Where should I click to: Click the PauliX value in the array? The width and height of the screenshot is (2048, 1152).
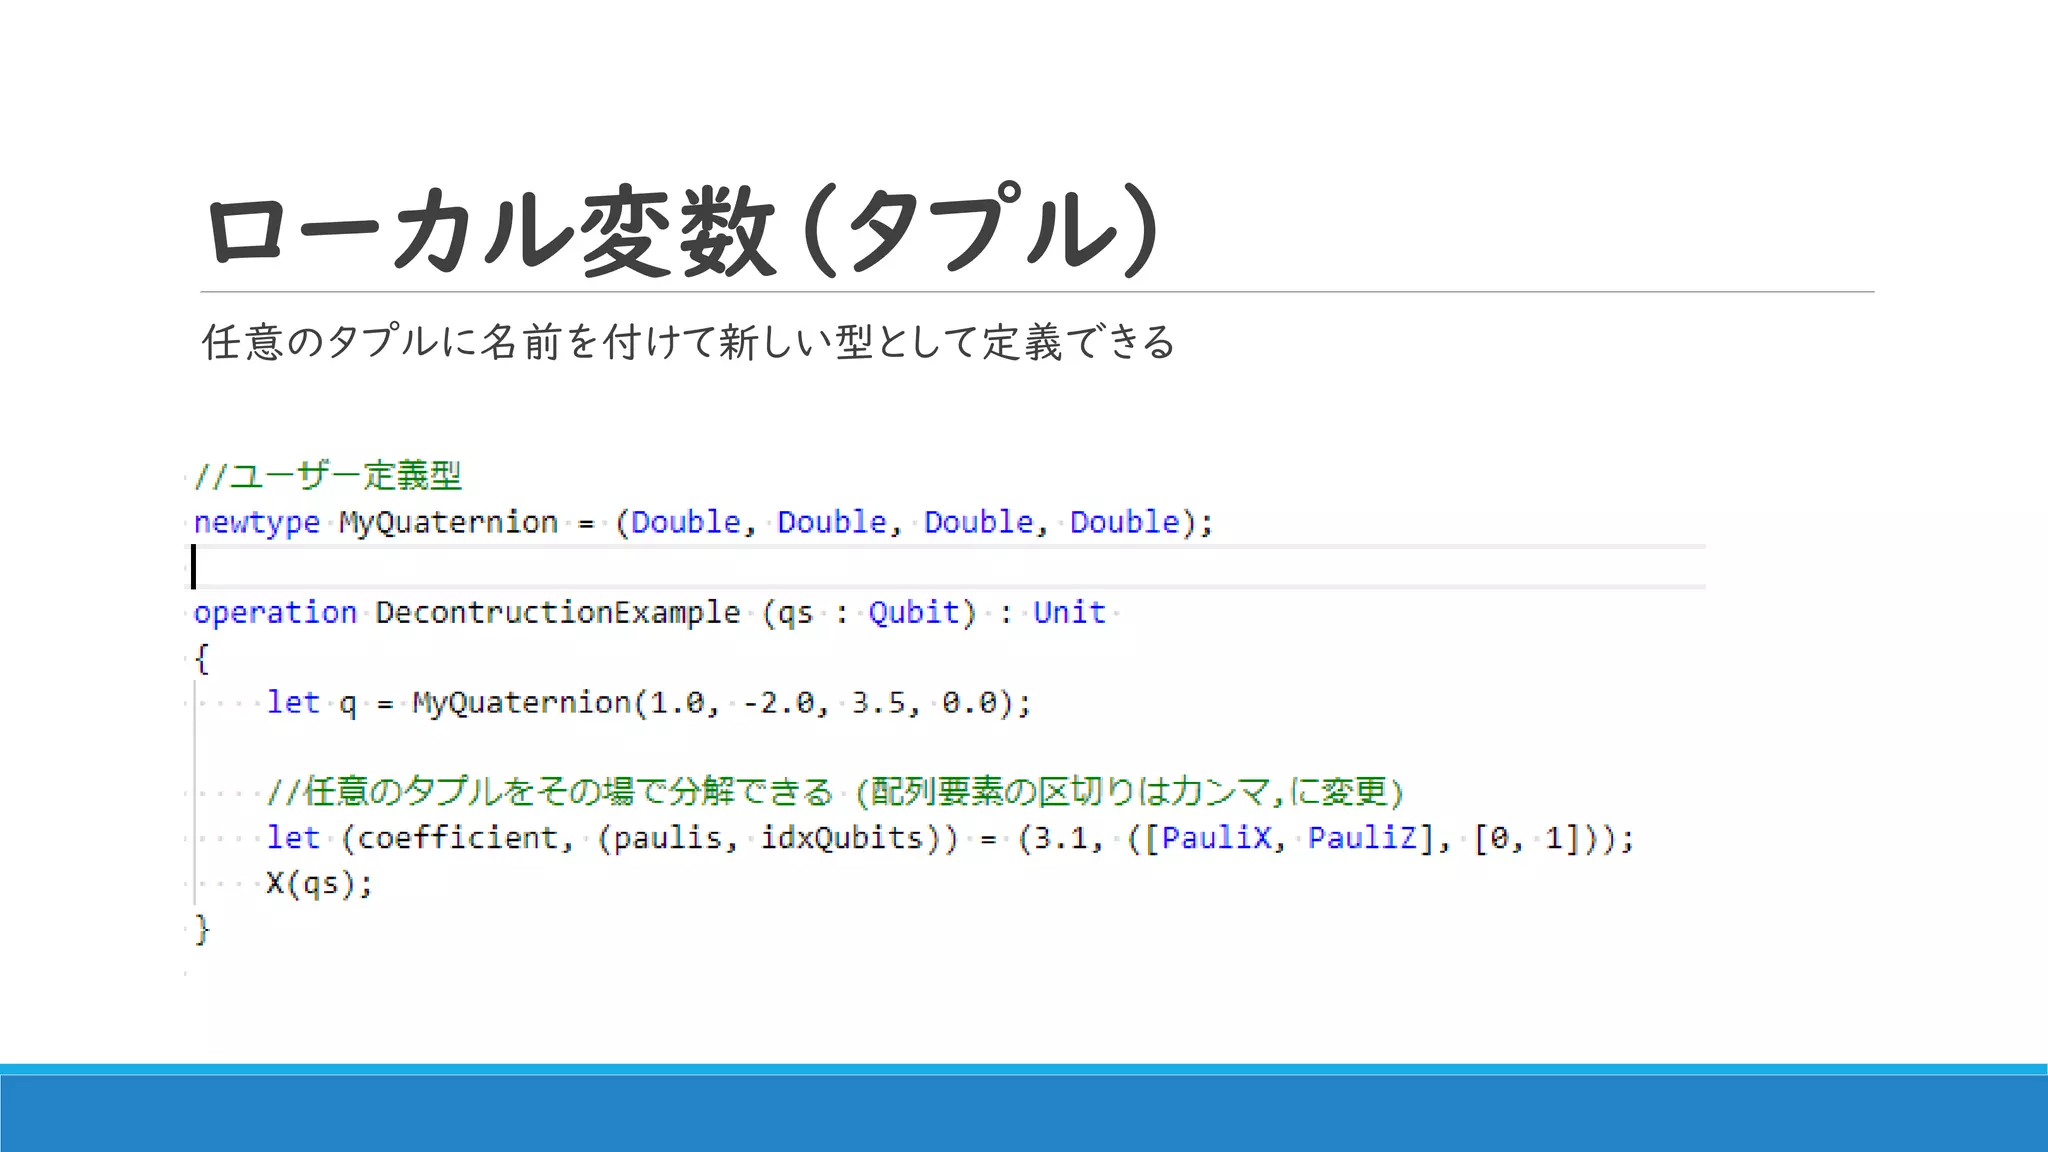(x=1216, y=838)
